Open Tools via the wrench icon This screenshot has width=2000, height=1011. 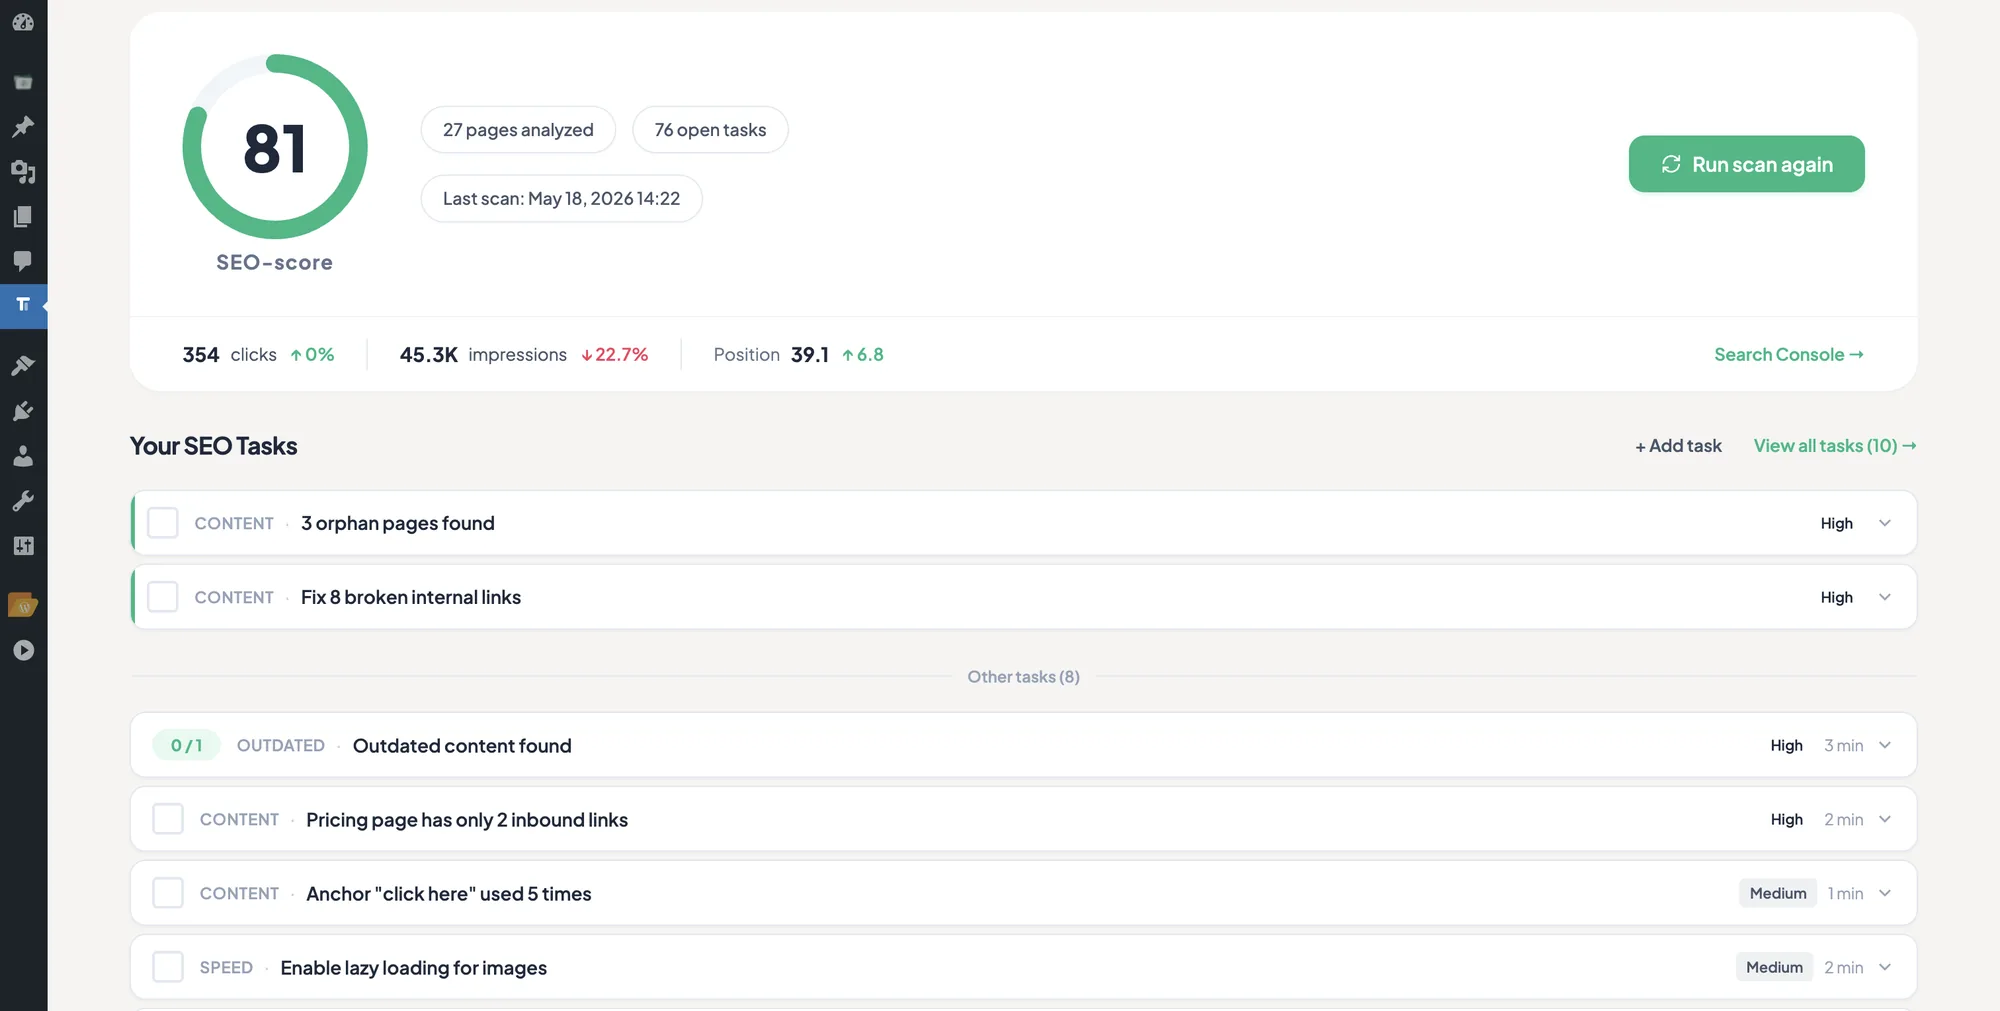coord(23,501)
